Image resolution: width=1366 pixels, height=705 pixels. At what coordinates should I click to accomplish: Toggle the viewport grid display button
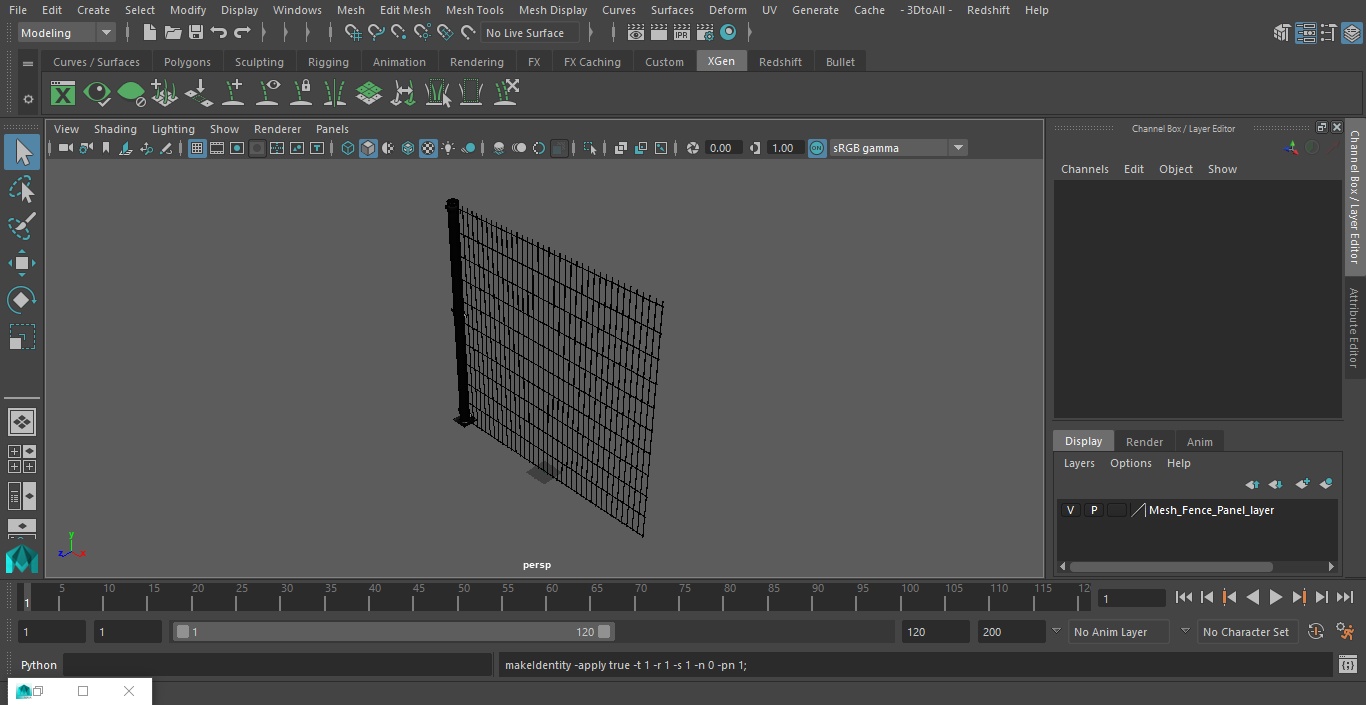pyautogui.click(x=197, y=148)
